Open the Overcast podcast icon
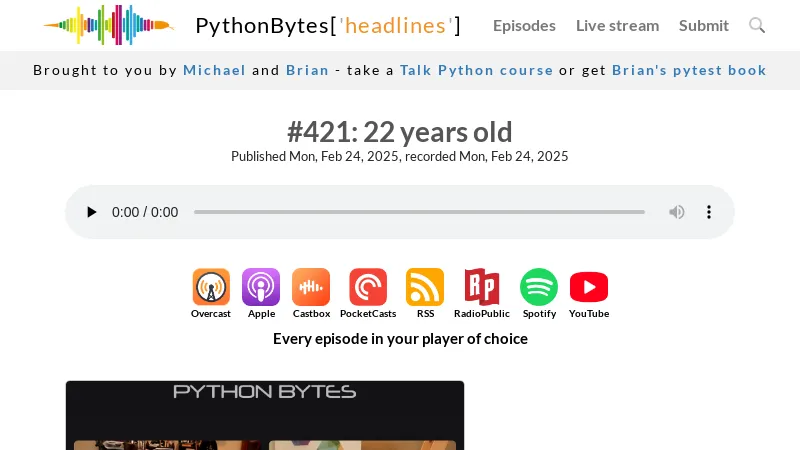The image size is (800, 450). (x=211, y=287)
